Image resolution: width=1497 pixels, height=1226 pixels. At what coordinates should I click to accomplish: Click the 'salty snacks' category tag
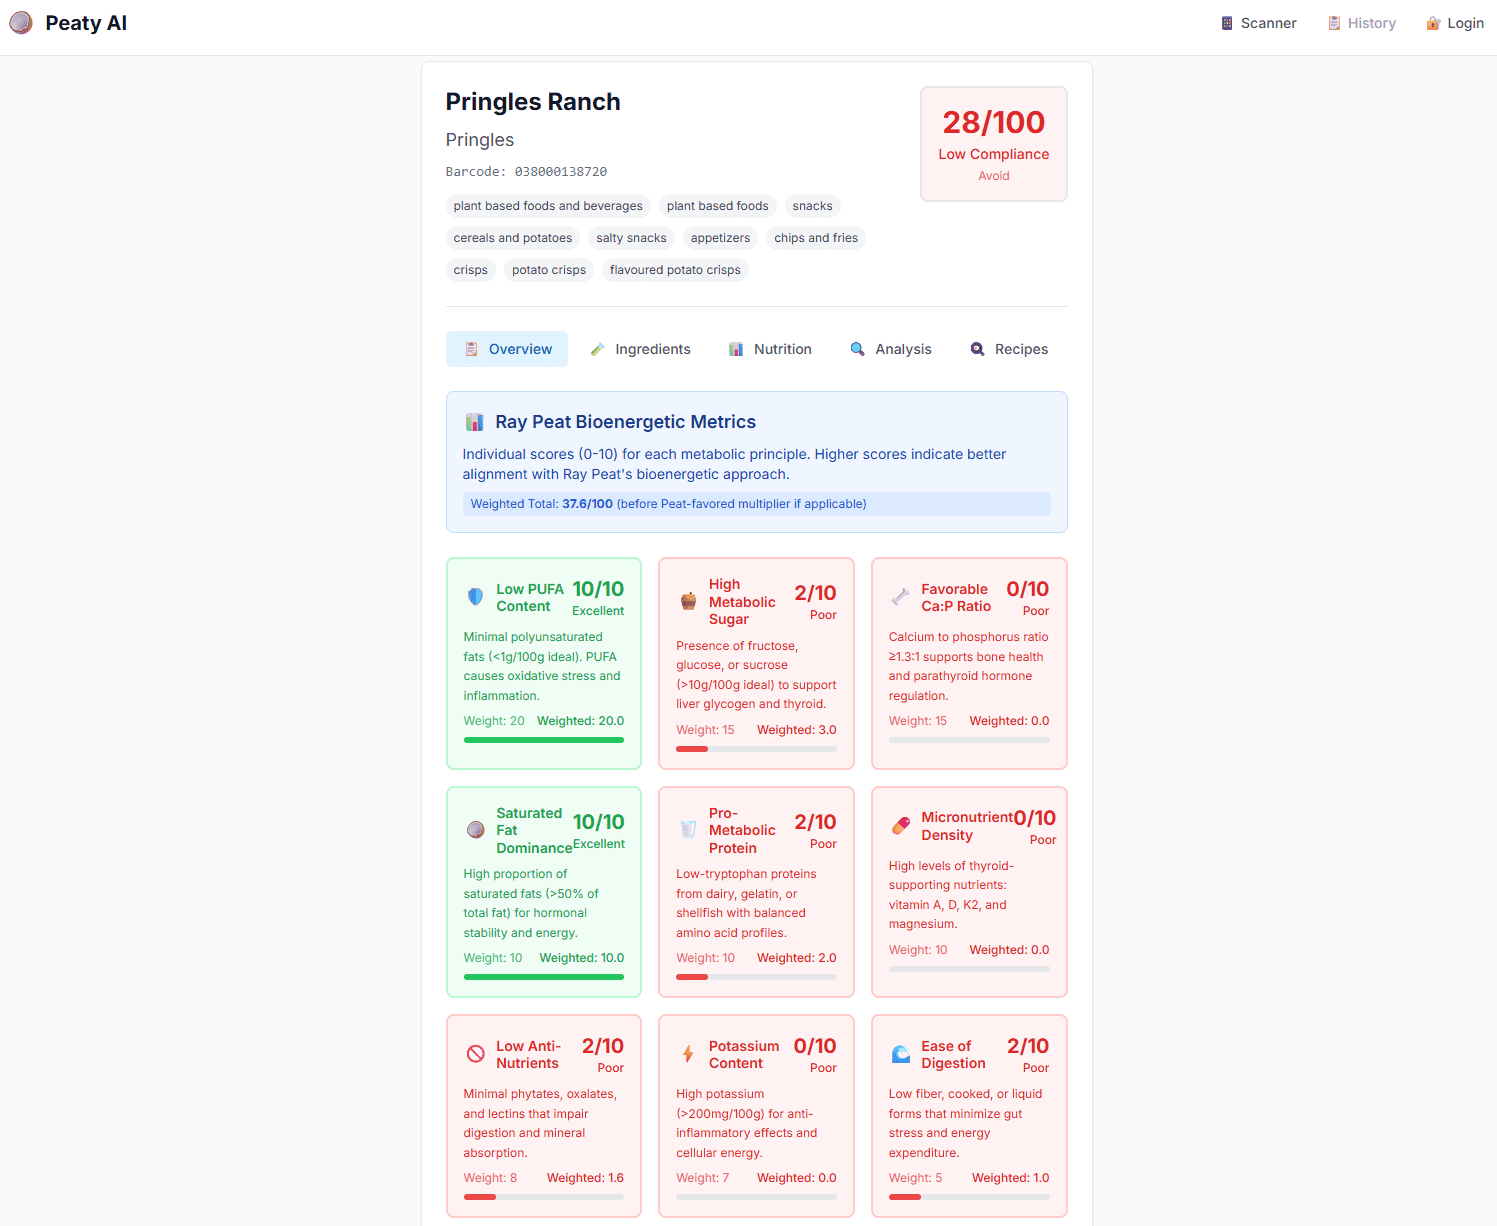pyautogui.click(x=630, y=238)
